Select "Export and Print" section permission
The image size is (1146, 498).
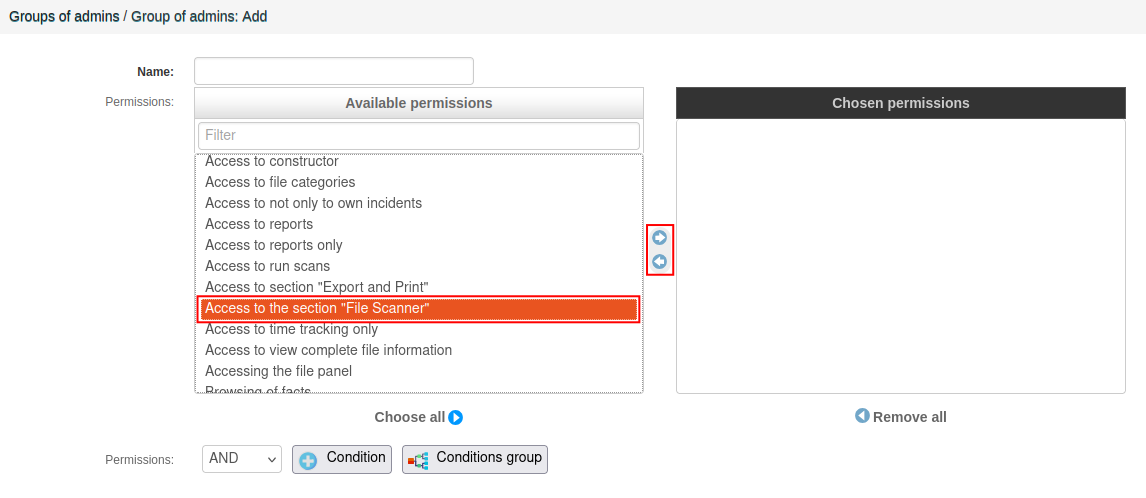[x=316, y=287]
